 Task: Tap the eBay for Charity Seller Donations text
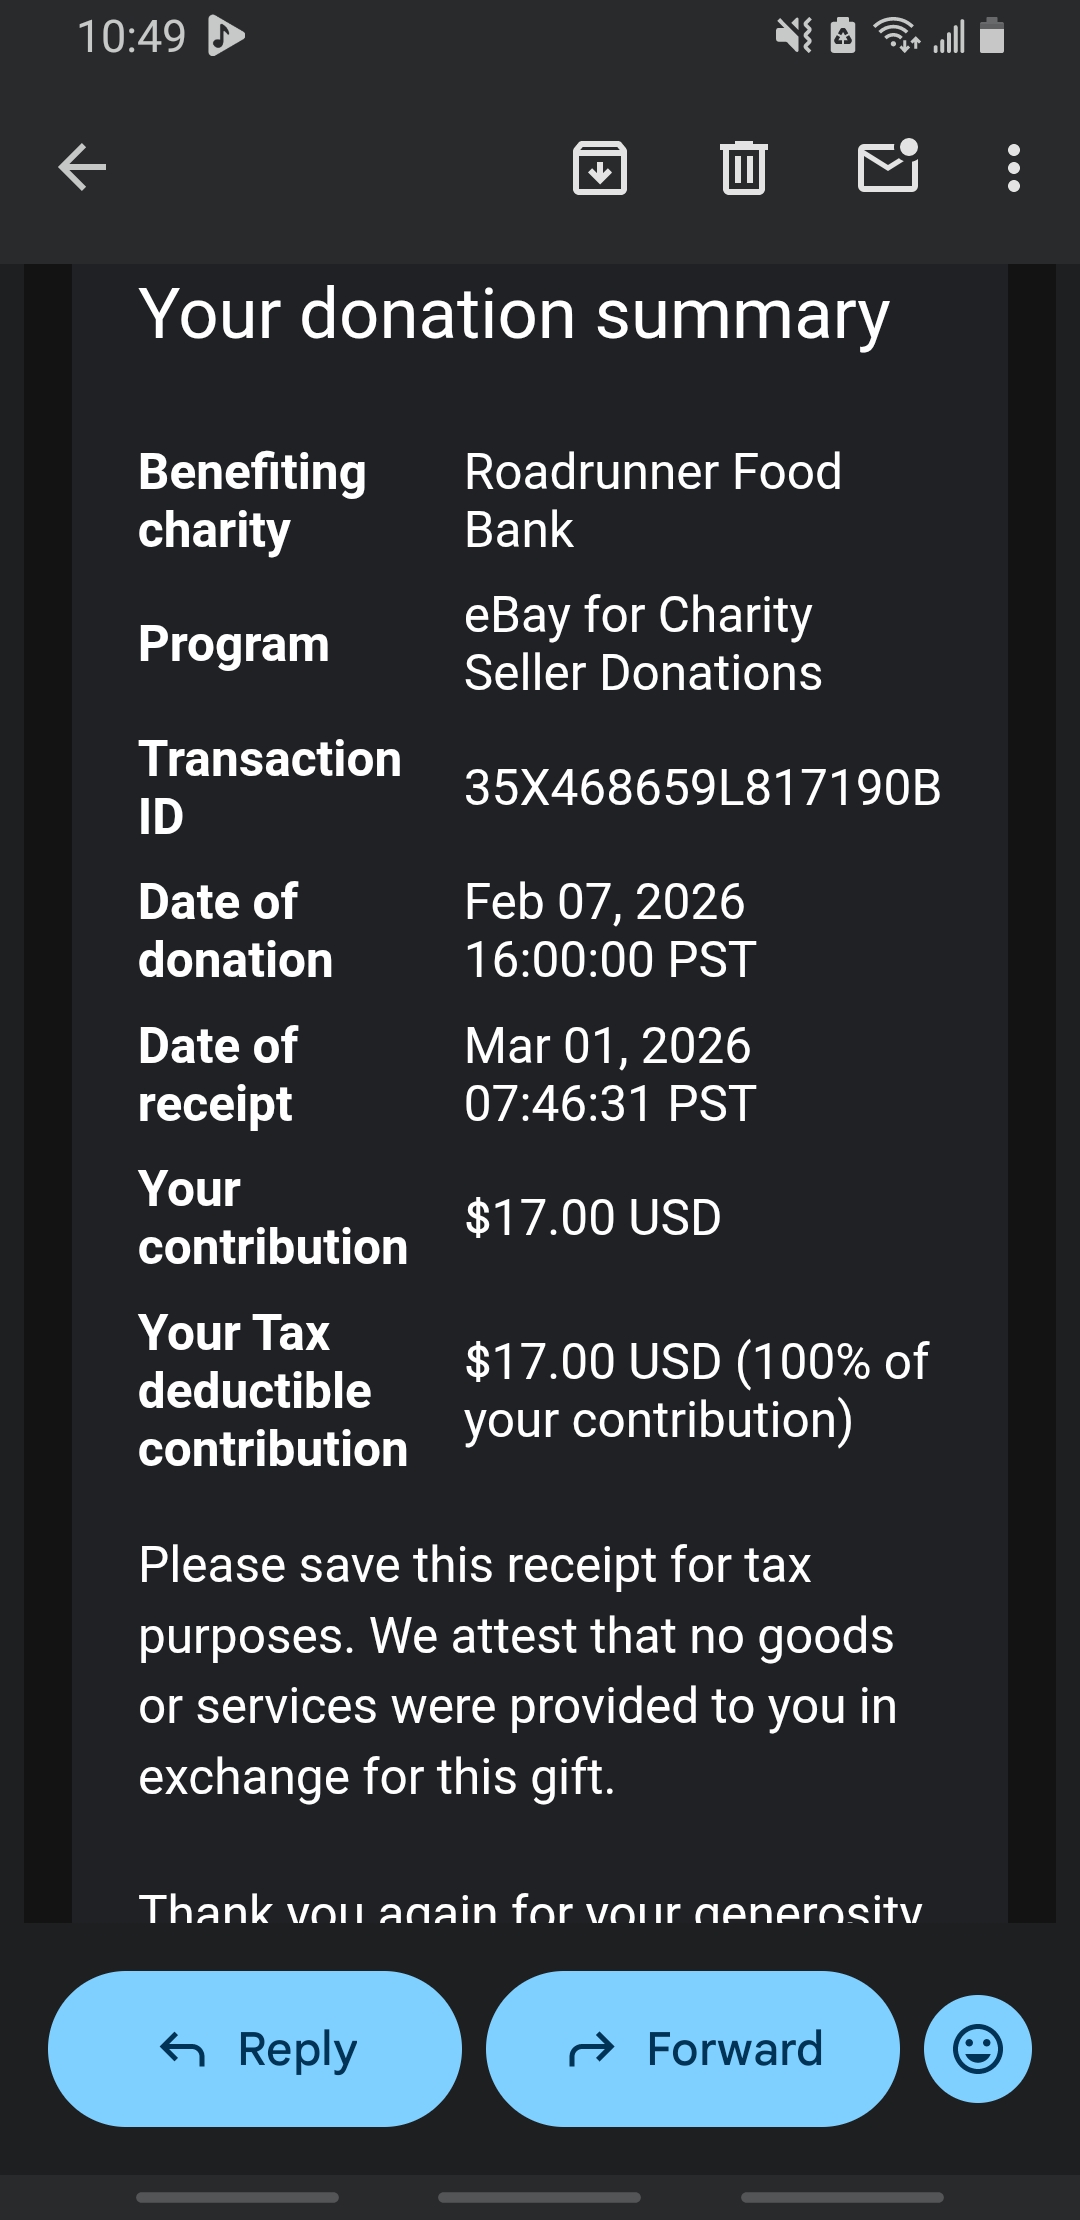coord(642,644)
